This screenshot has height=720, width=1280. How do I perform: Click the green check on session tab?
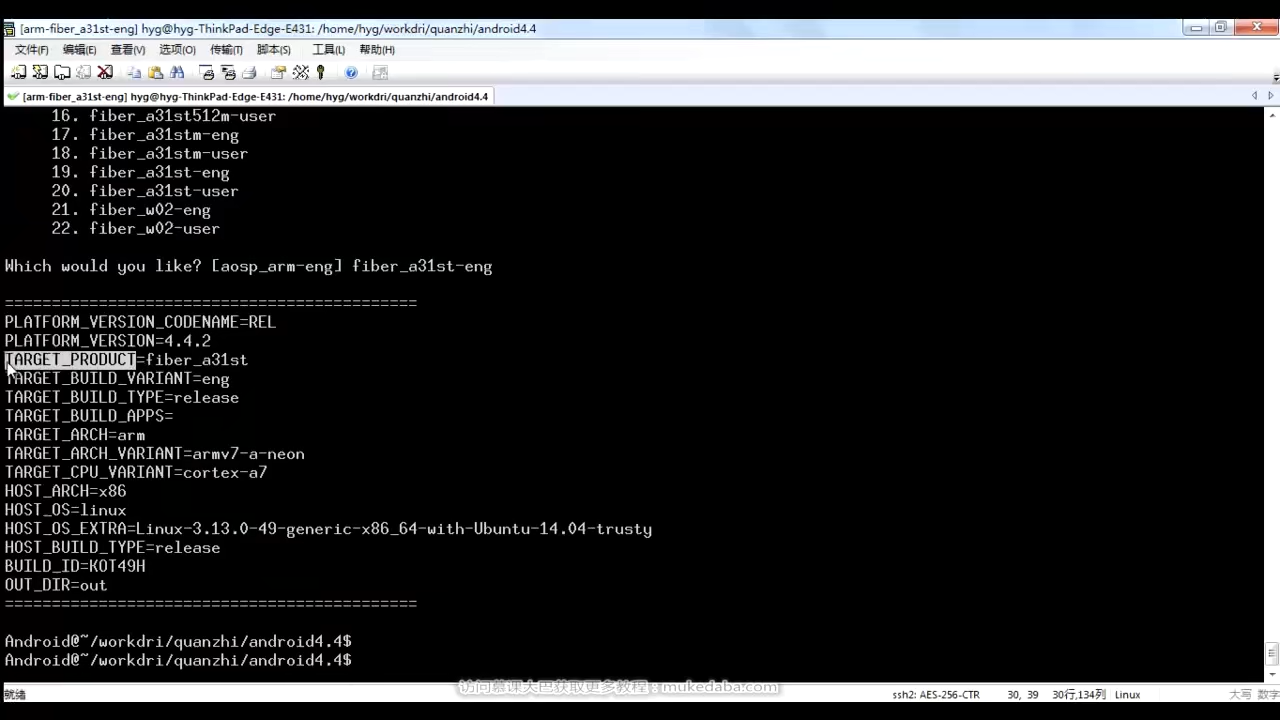[12, 97]
